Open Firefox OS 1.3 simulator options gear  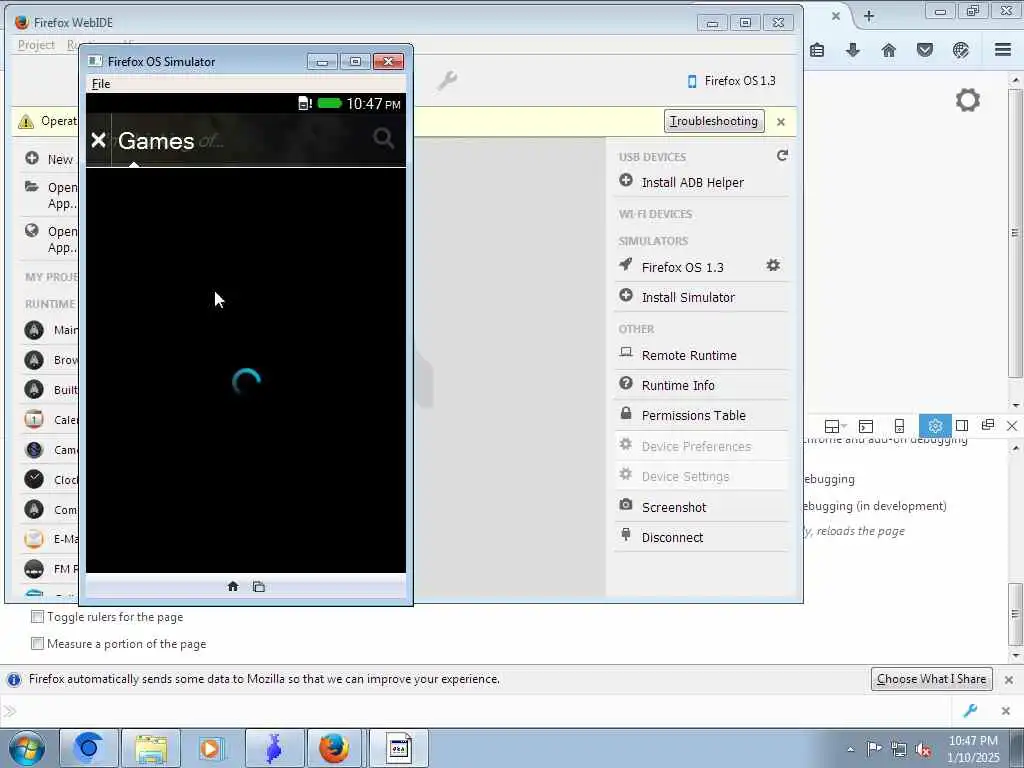(x=773, y=265)
